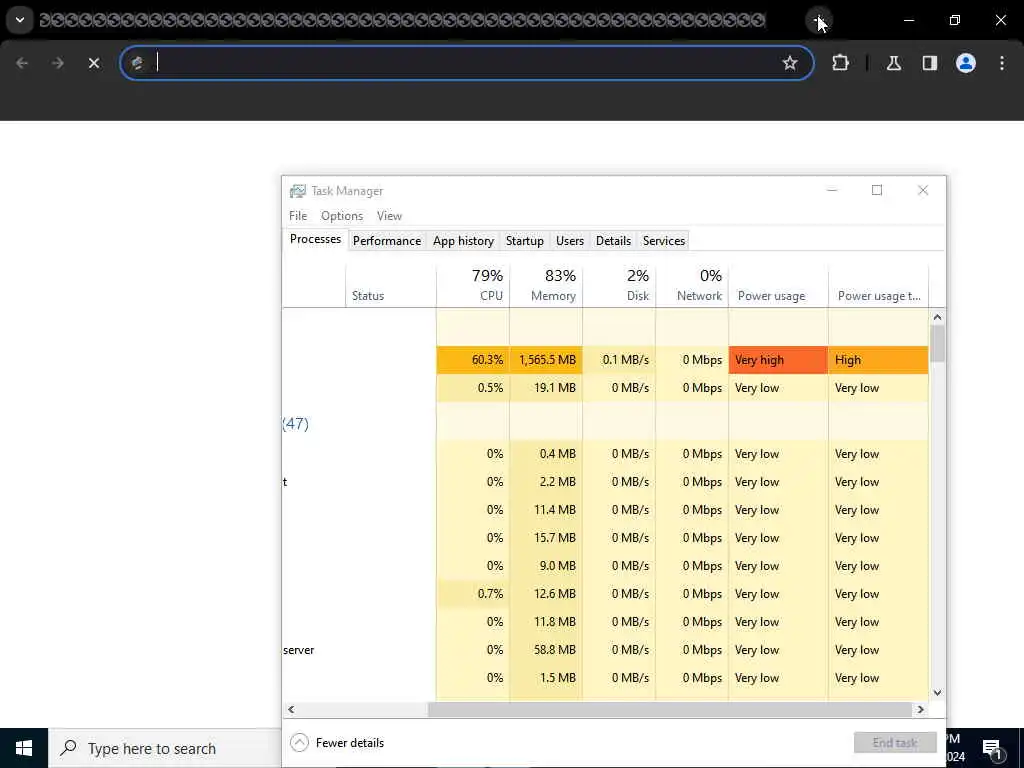This screenshot has height=768, width=1024.
Task: Open the Task Manager File menu
Action: coord(298,216)
